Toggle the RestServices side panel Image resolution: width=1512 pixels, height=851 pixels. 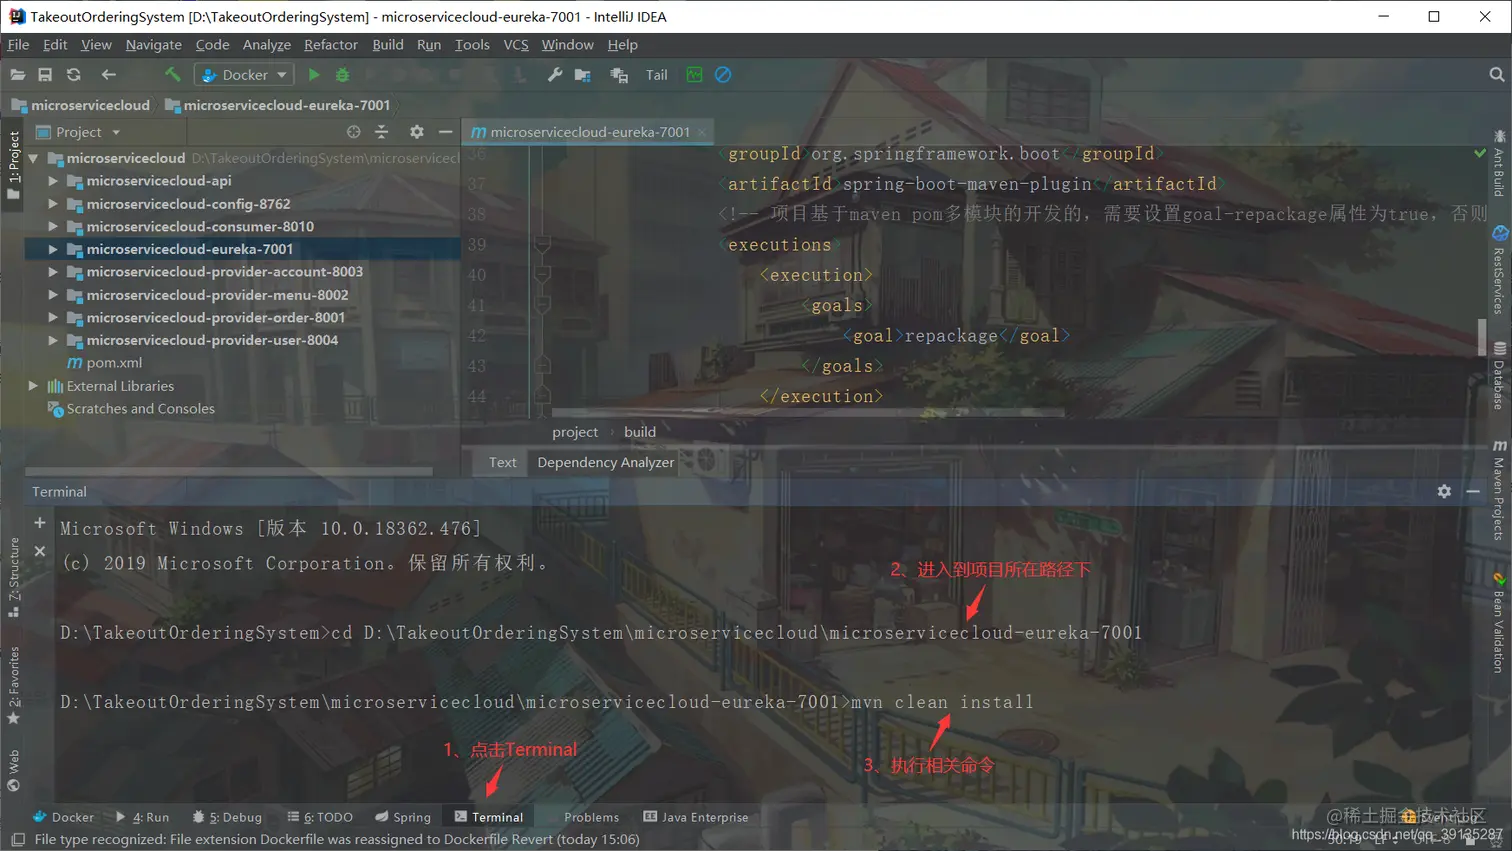point(1499,270)
